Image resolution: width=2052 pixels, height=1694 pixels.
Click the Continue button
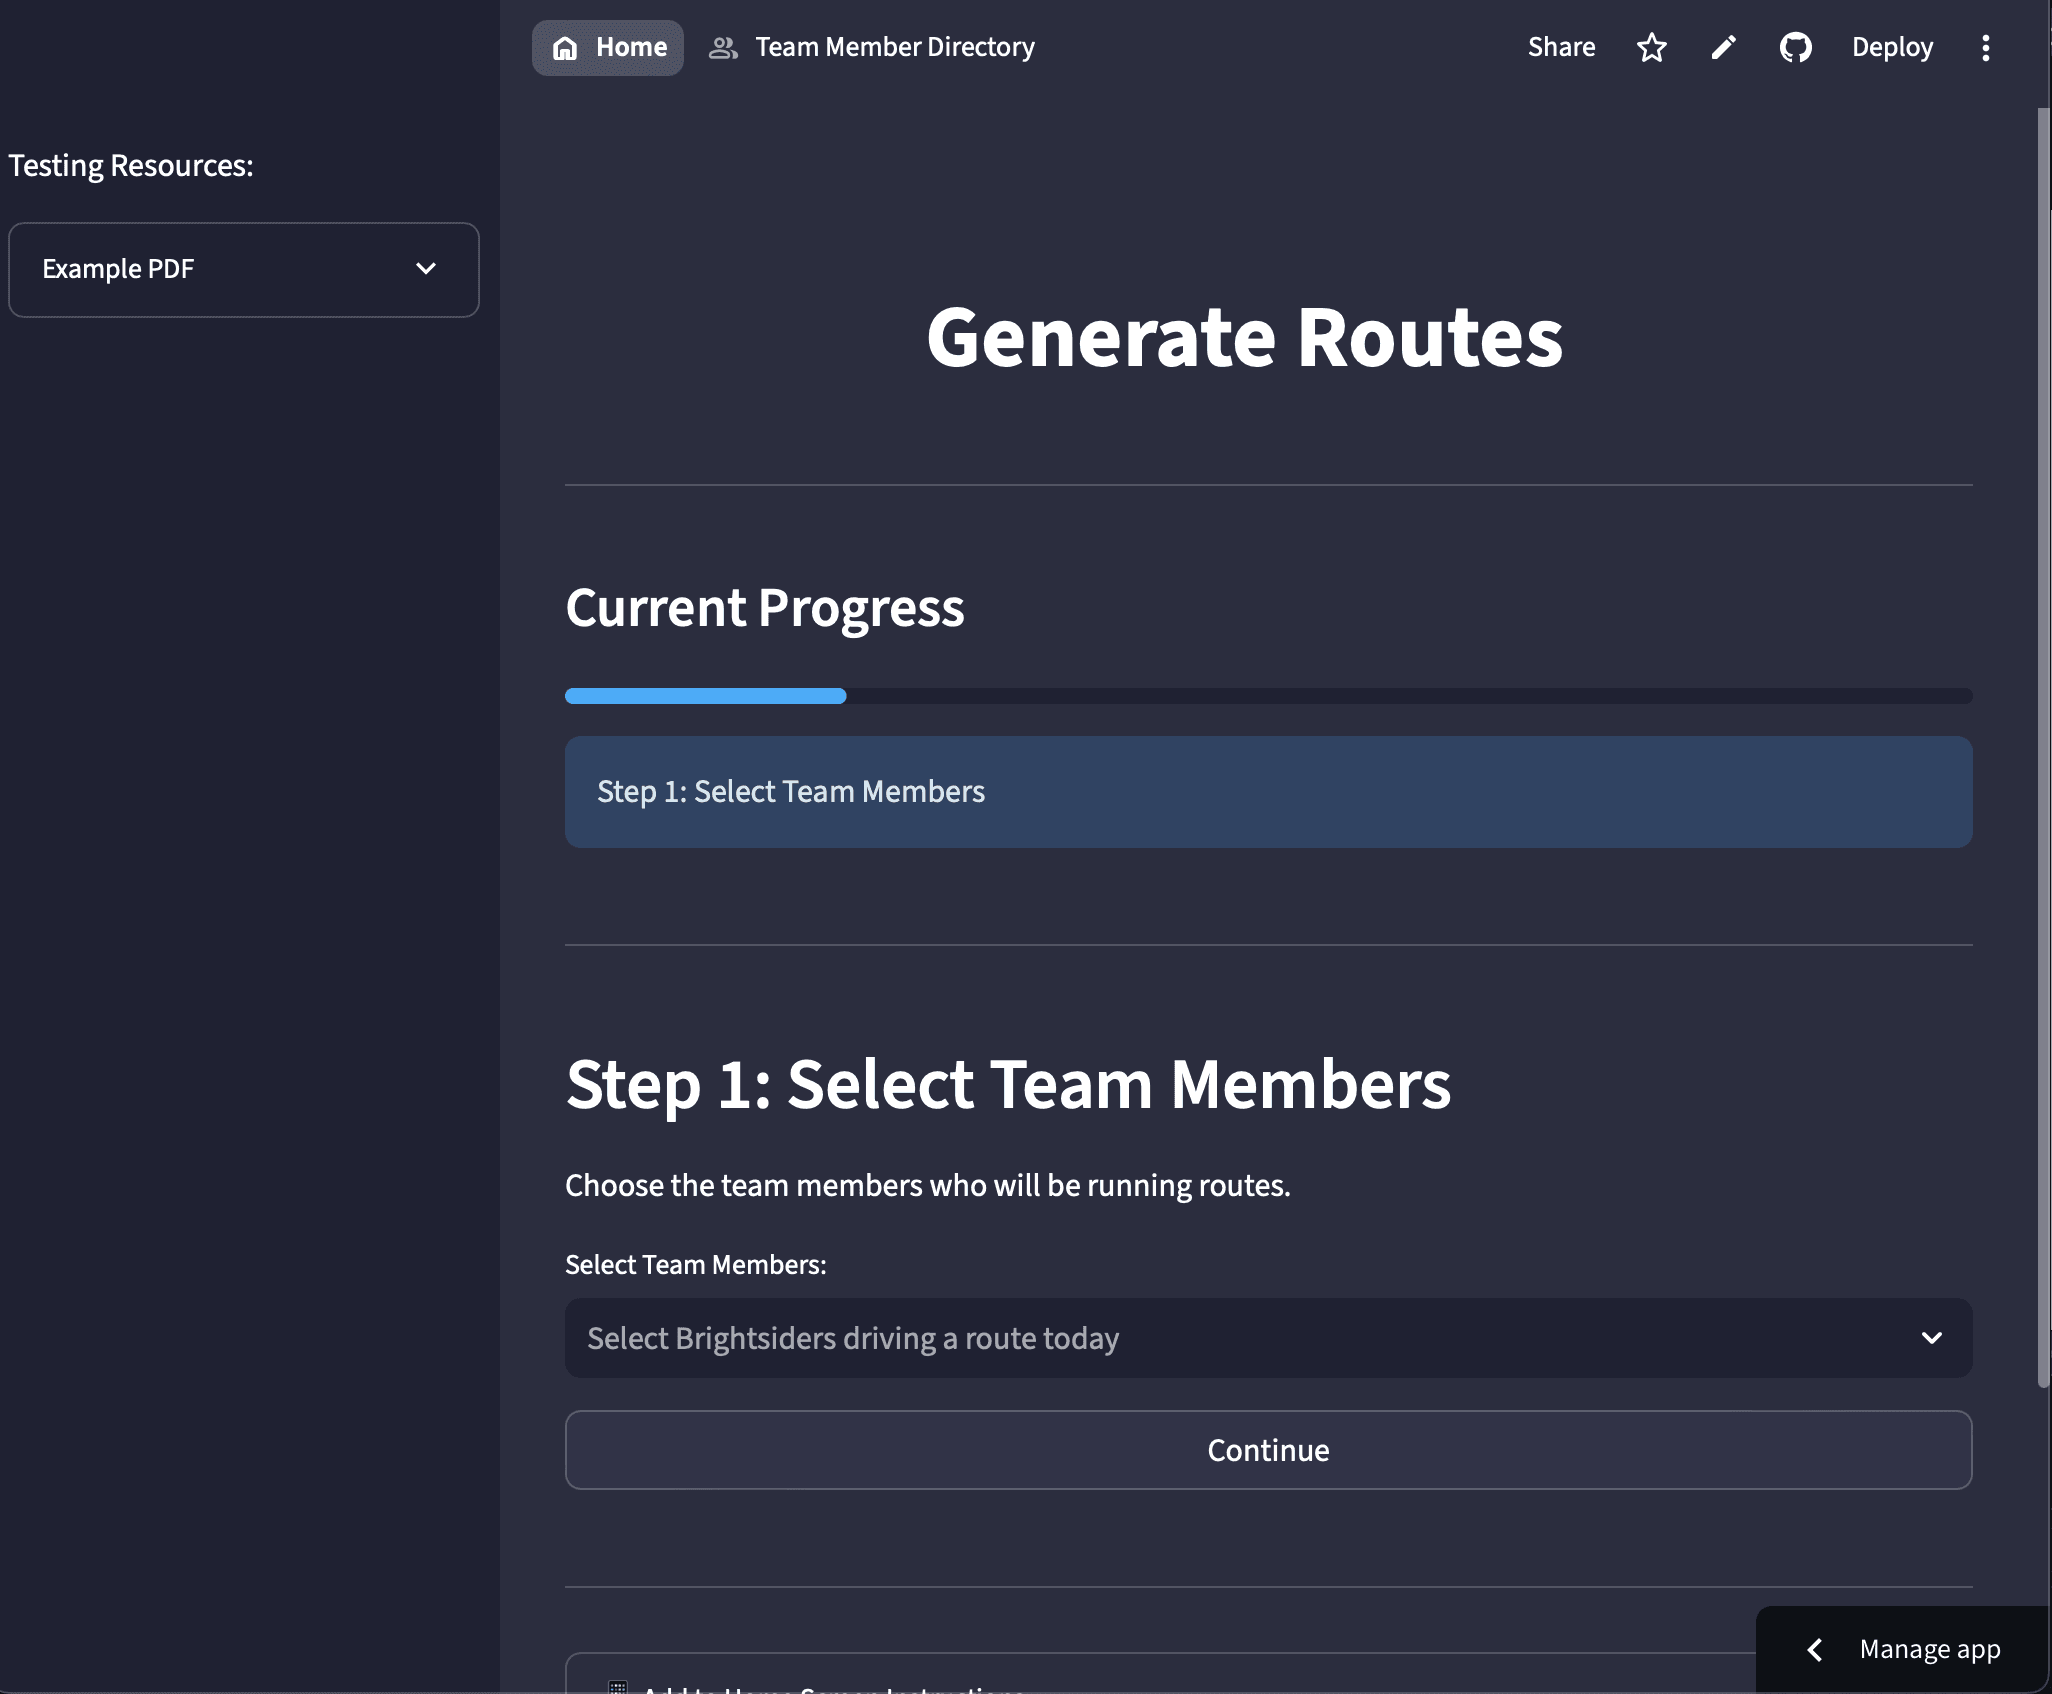pyautogui.click(x=1268, y=1450)
